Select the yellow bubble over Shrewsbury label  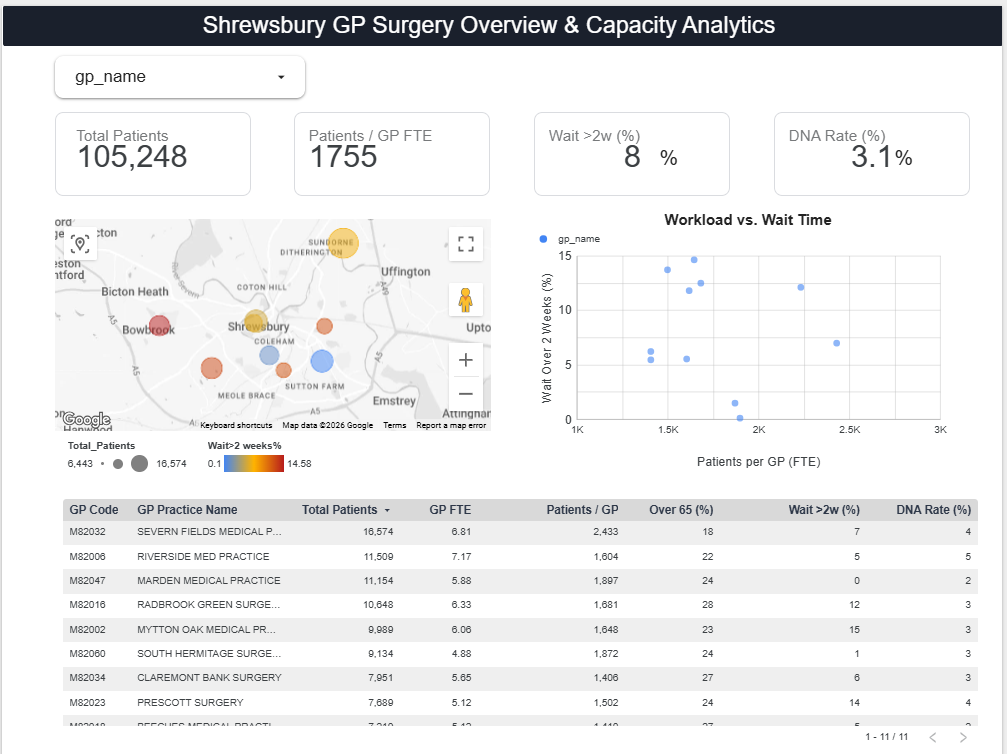256,321
